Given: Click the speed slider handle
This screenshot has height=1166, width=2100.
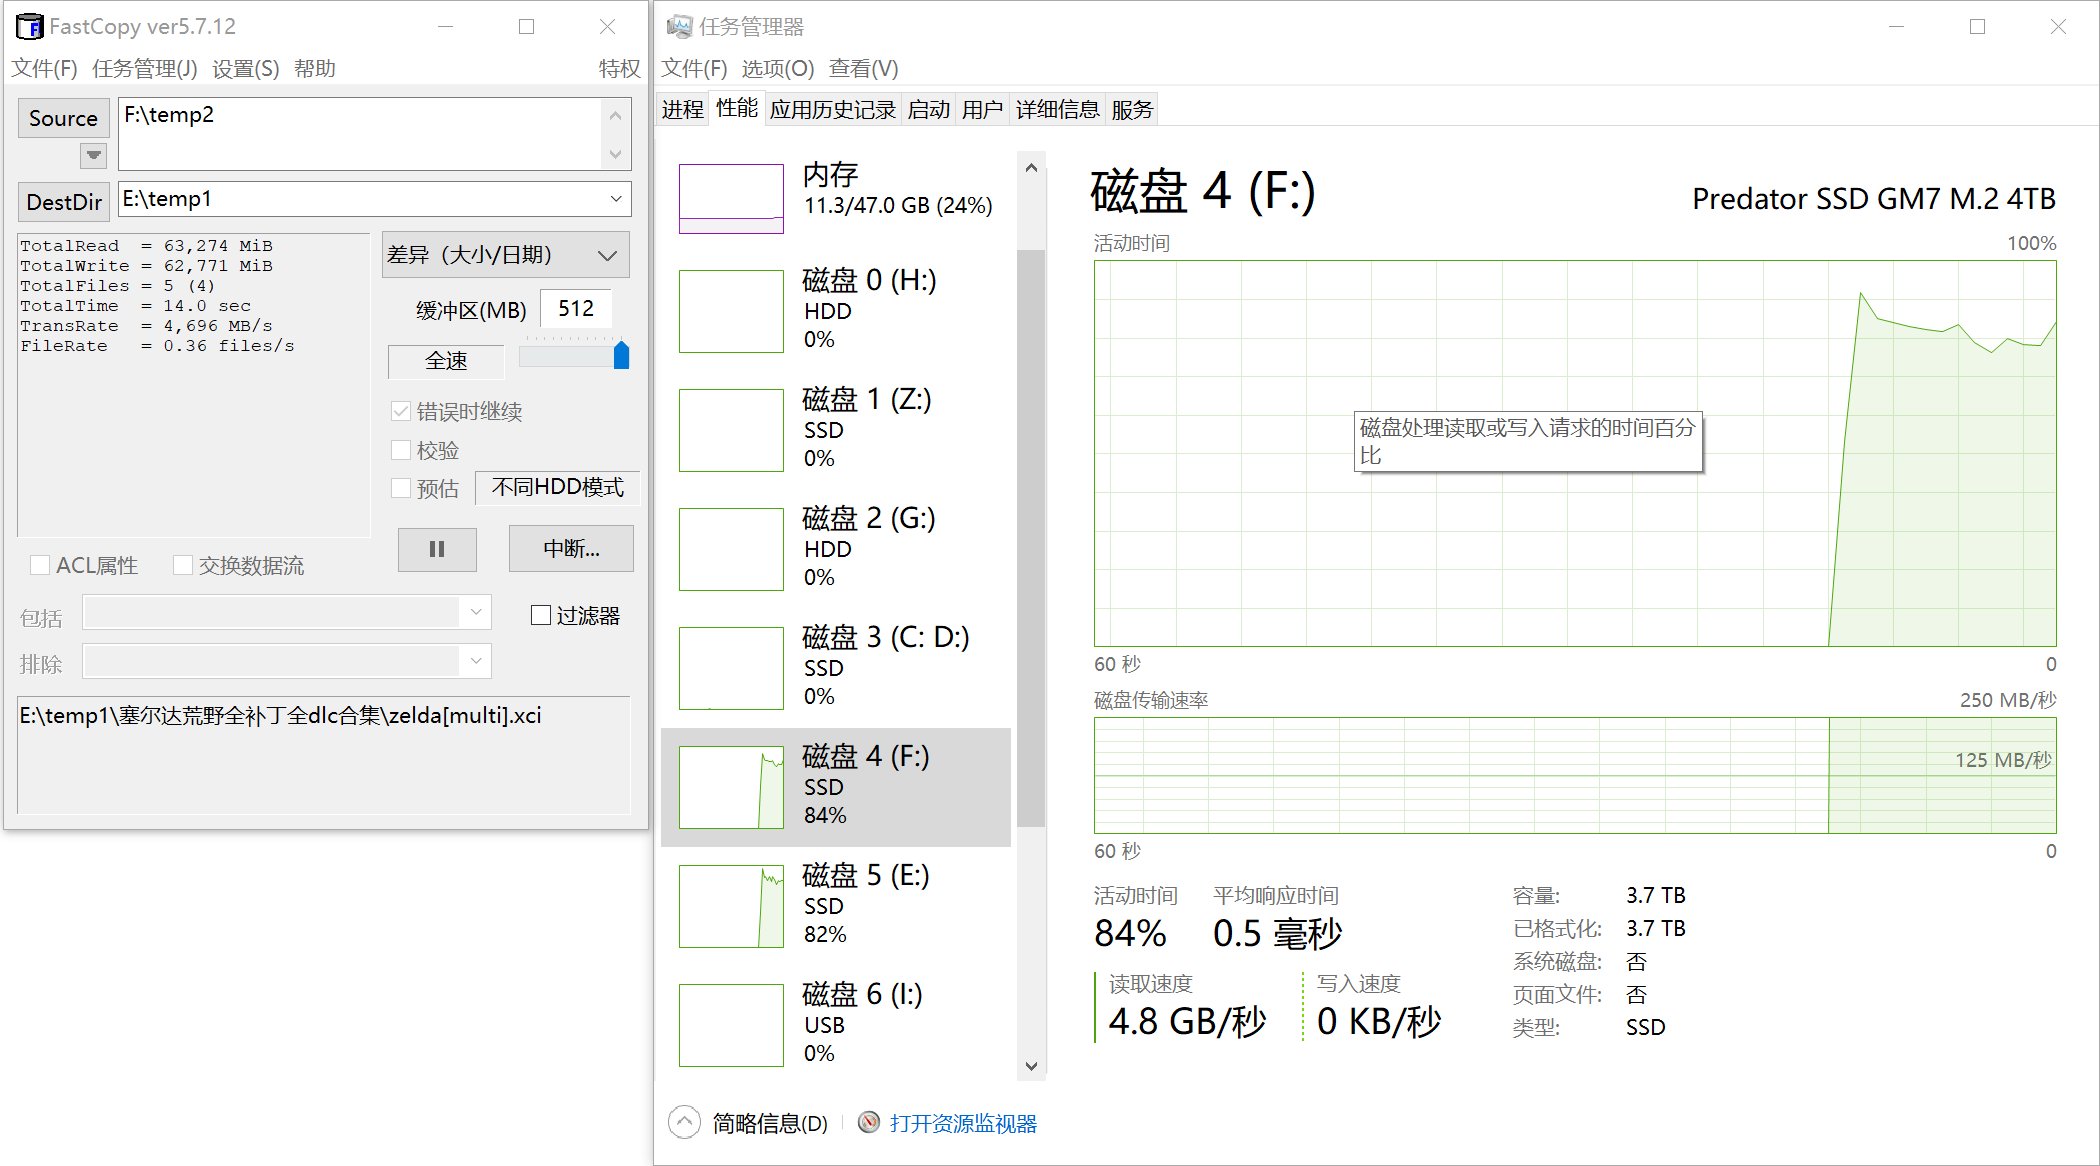Looking at the screenshot, I should [x=621, y=354].
